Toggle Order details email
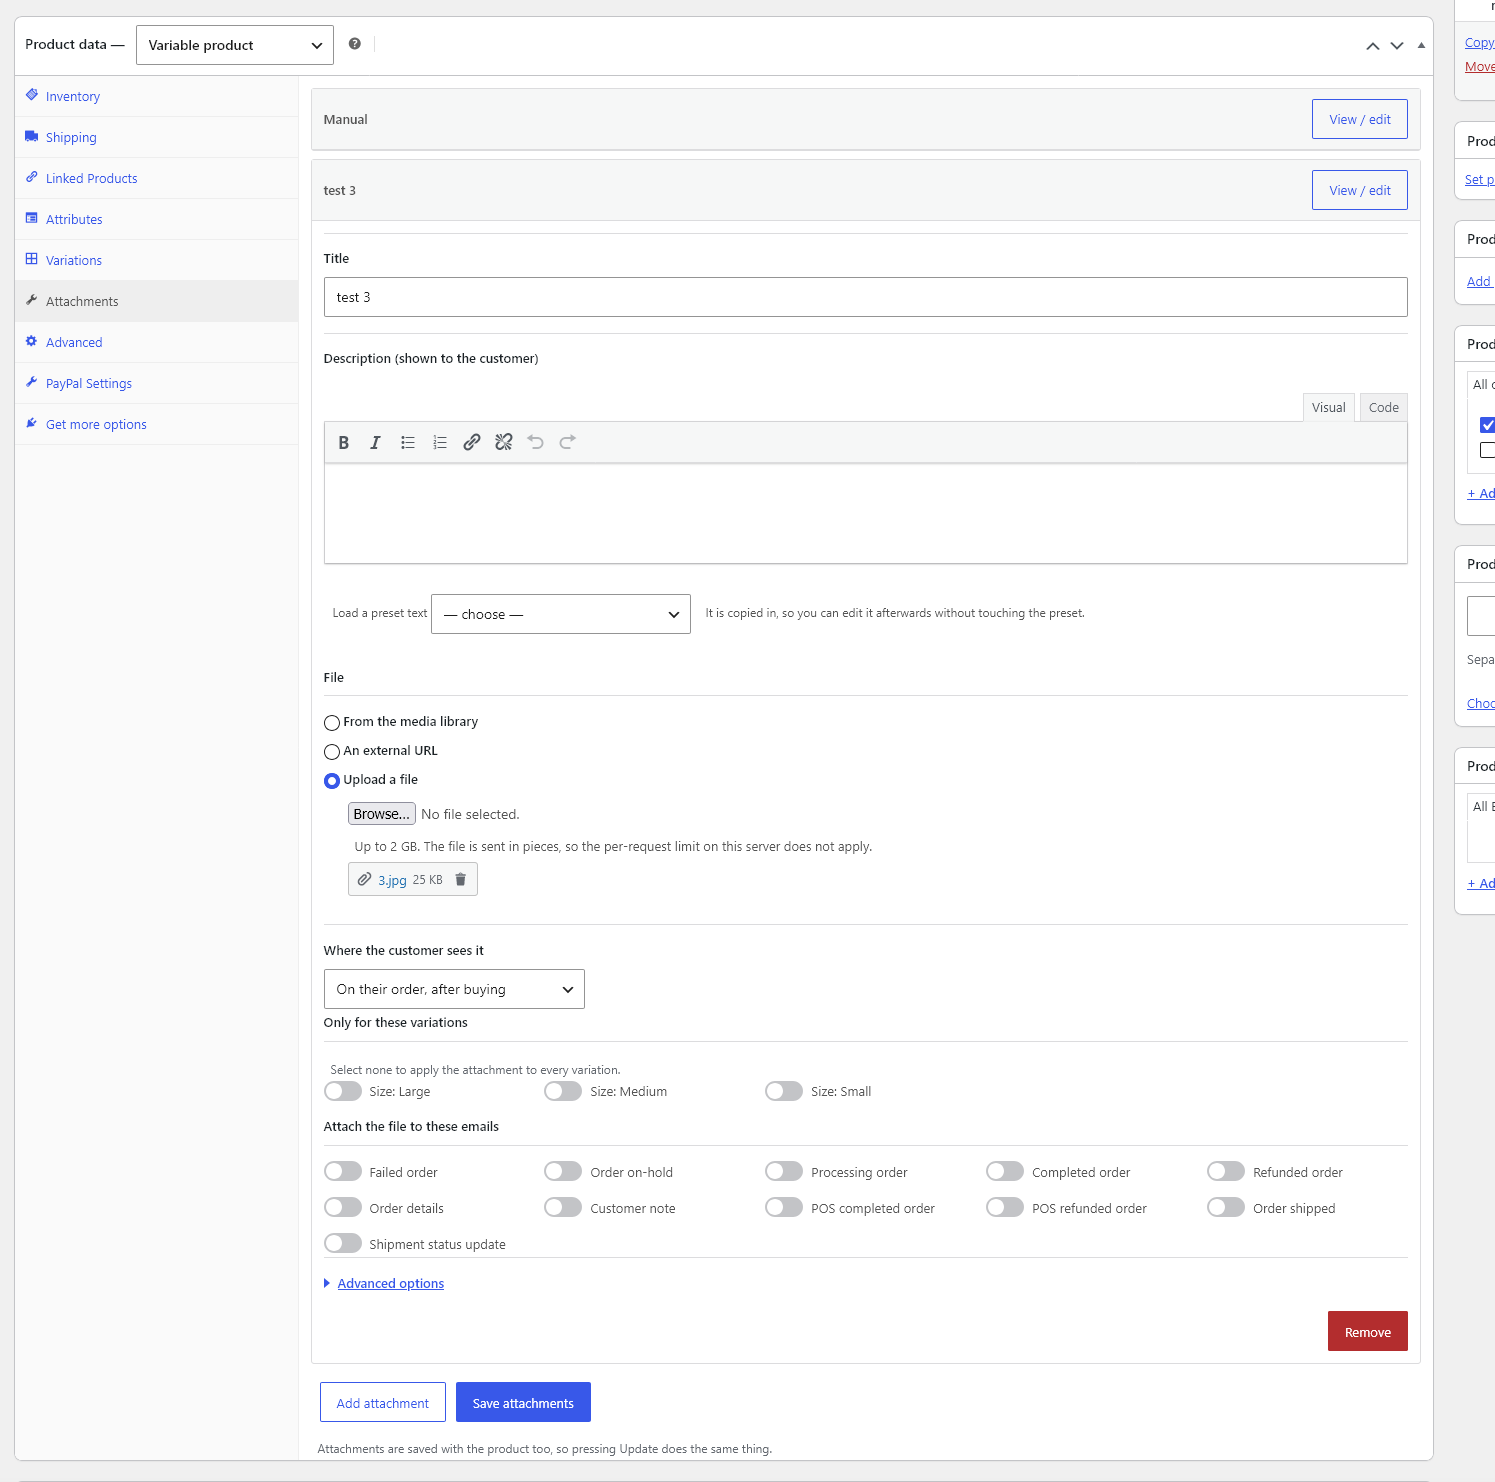Screen dimensions: 1495x1482 click(x=343, y=1207)
